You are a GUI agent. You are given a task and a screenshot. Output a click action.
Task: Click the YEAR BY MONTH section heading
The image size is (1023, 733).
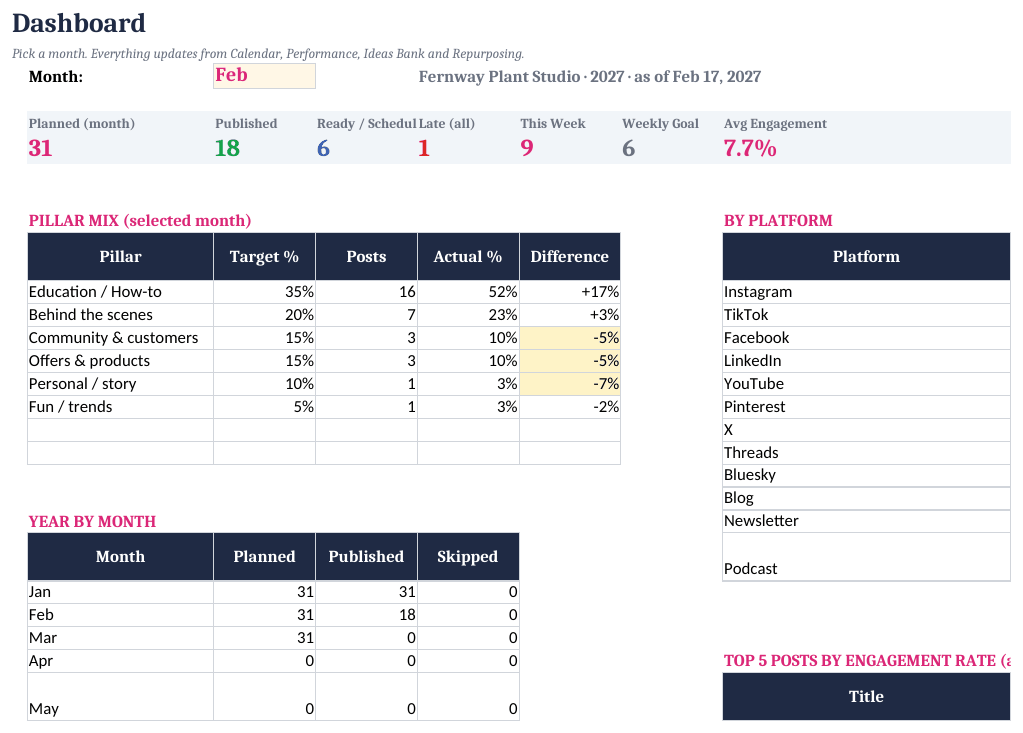point(92,522)
